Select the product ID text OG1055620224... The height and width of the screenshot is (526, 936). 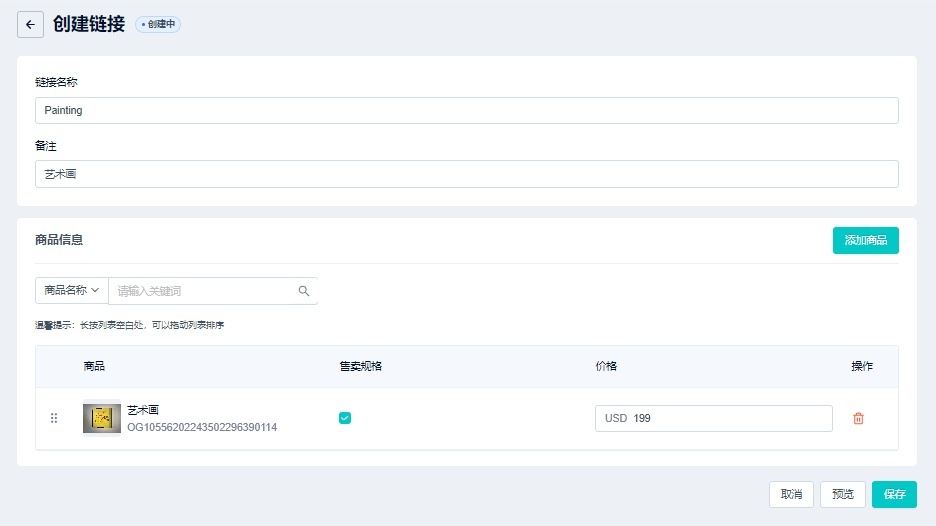pyautogui.click(x=202, y=427)
